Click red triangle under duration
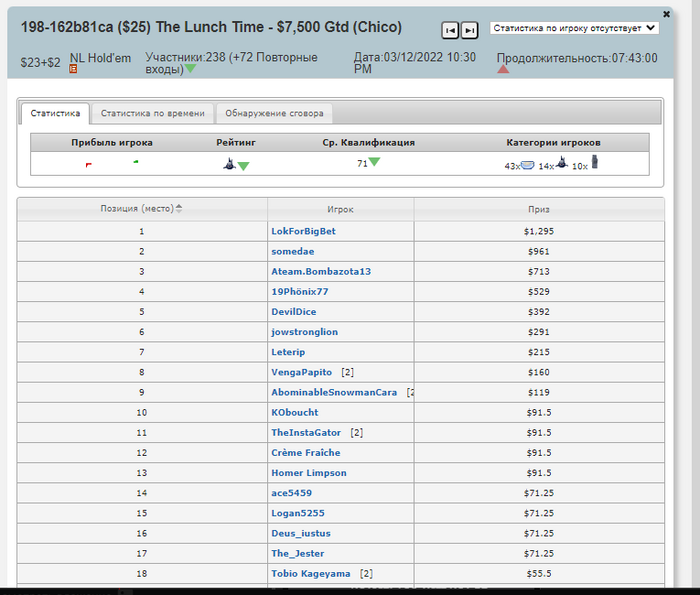This screenshot has width=700, height=595. click(503, 69)
